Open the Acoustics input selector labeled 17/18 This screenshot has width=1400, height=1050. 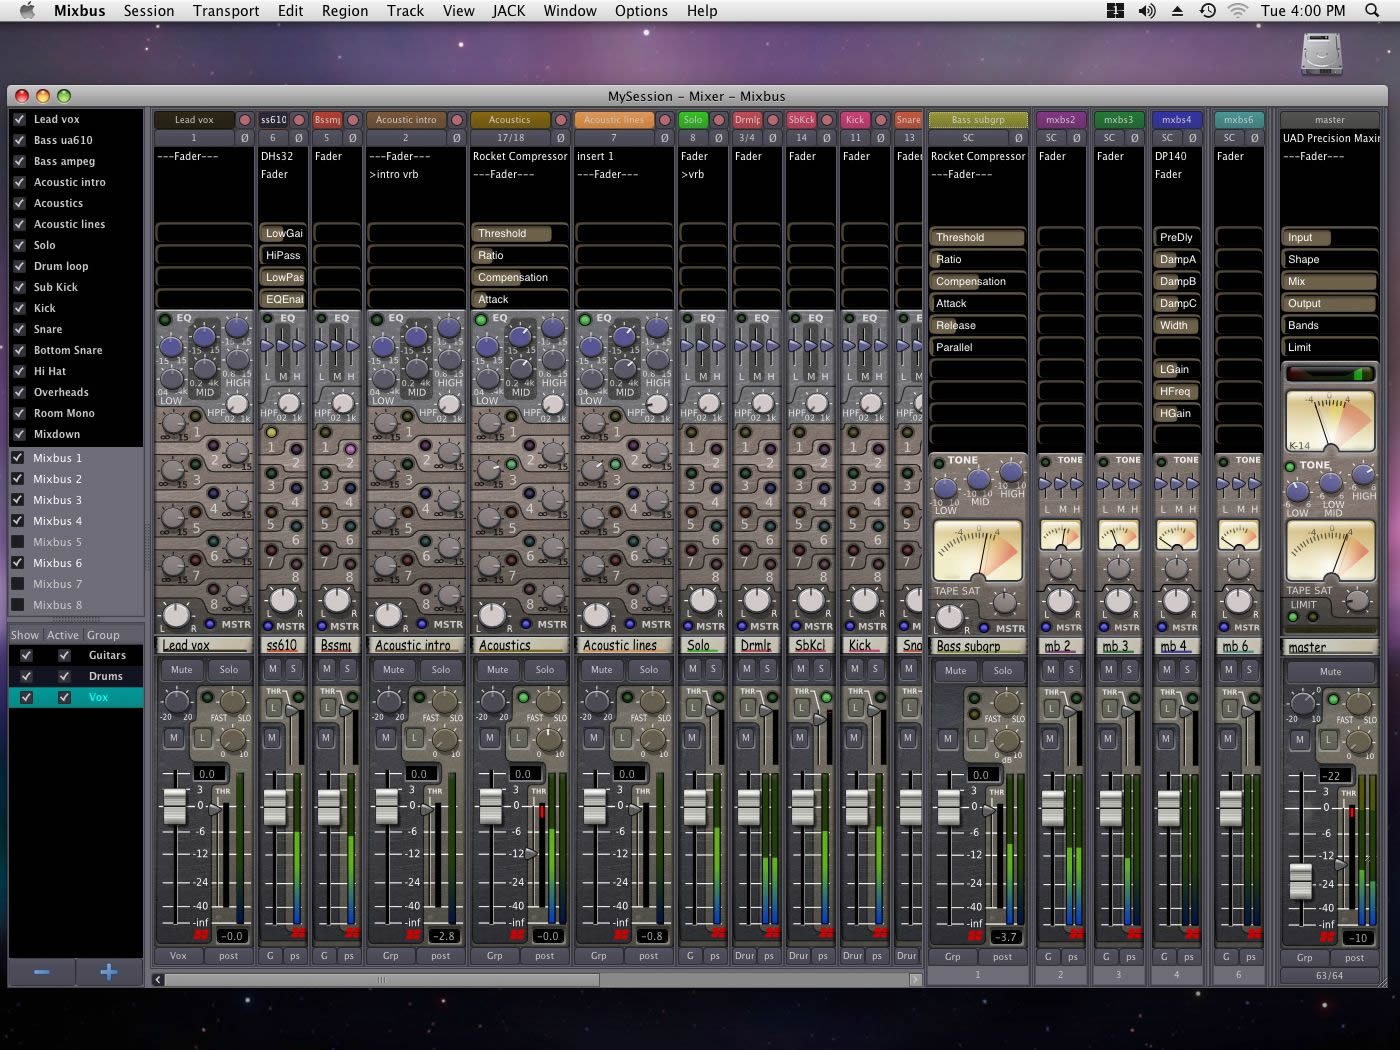(x=510, y=138)
